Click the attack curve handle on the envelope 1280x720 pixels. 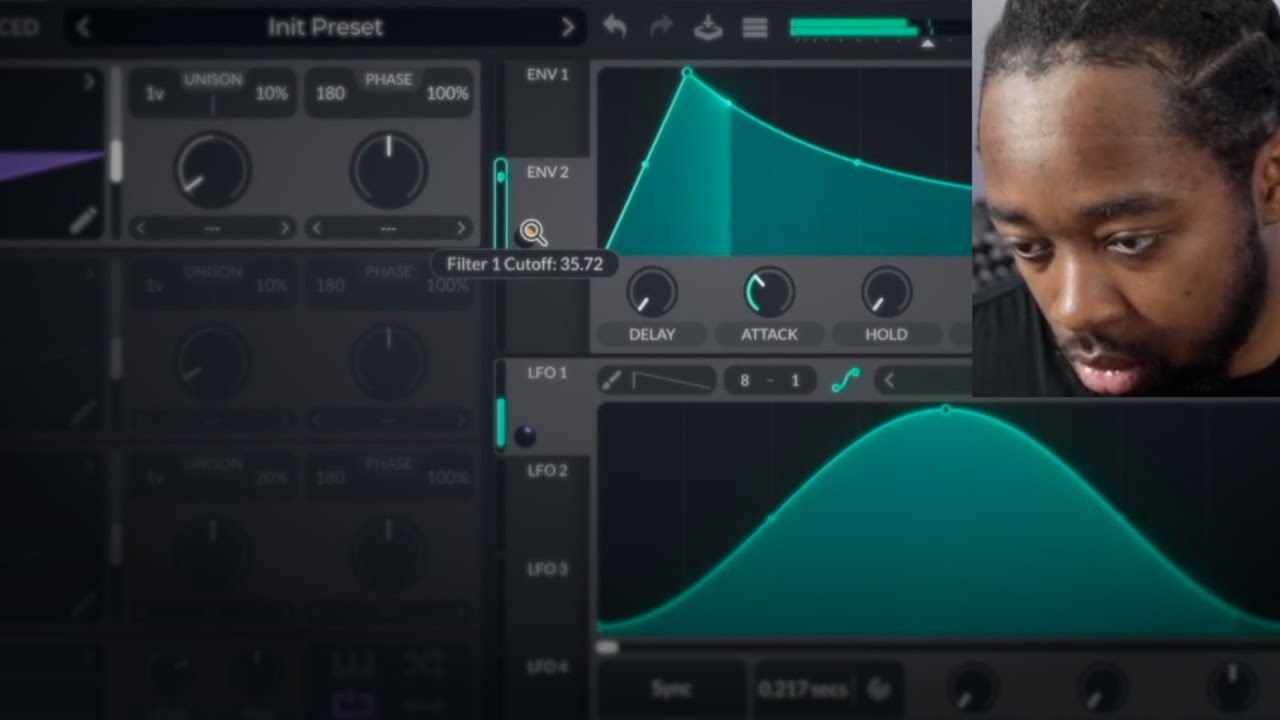click(644, 163)
